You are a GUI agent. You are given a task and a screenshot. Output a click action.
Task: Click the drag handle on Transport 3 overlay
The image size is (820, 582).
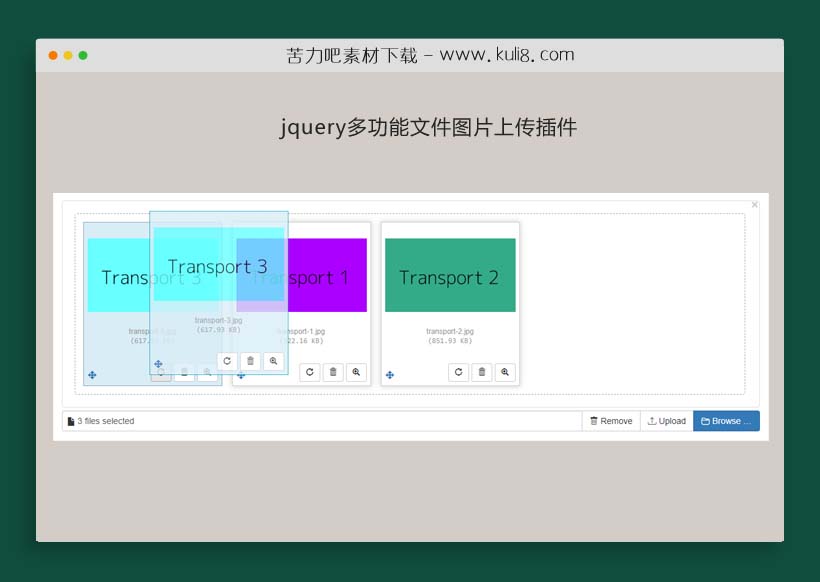point(160,363)
